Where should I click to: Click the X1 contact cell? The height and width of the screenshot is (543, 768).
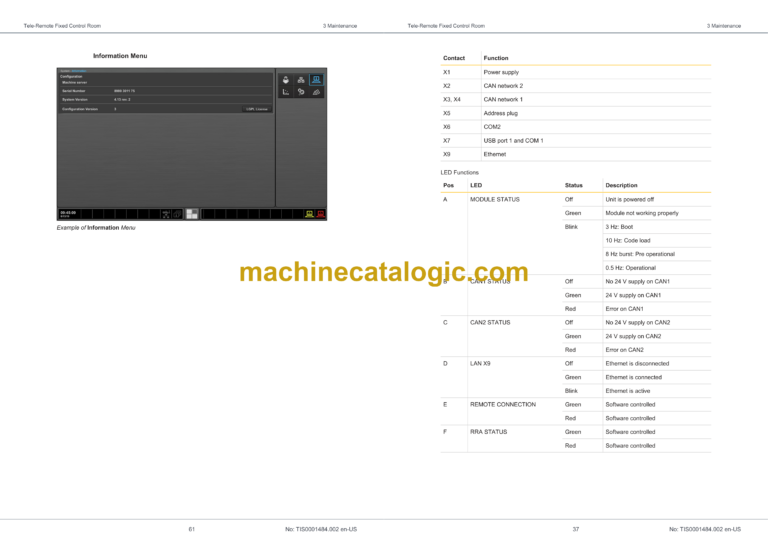point(447,72)
